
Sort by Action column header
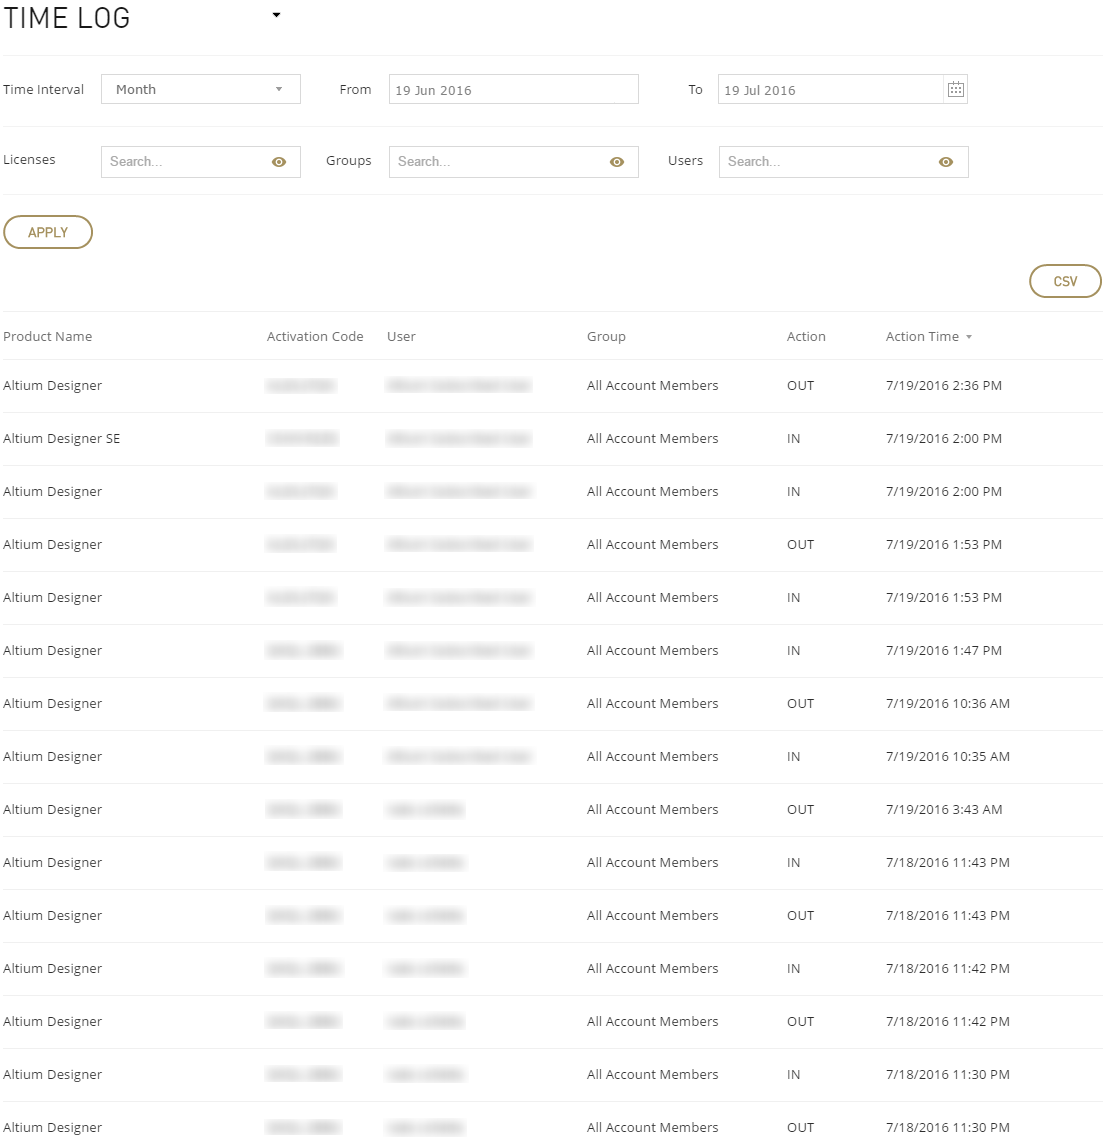point(806,337)
